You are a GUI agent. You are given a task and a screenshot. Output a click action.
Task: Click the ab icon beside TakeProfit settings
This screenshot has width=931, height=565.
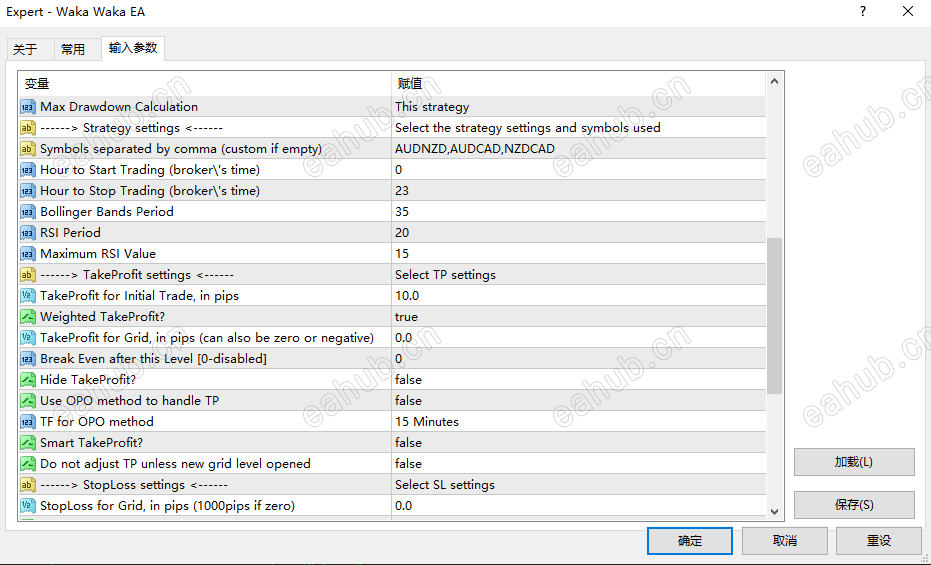coord(27,275)
